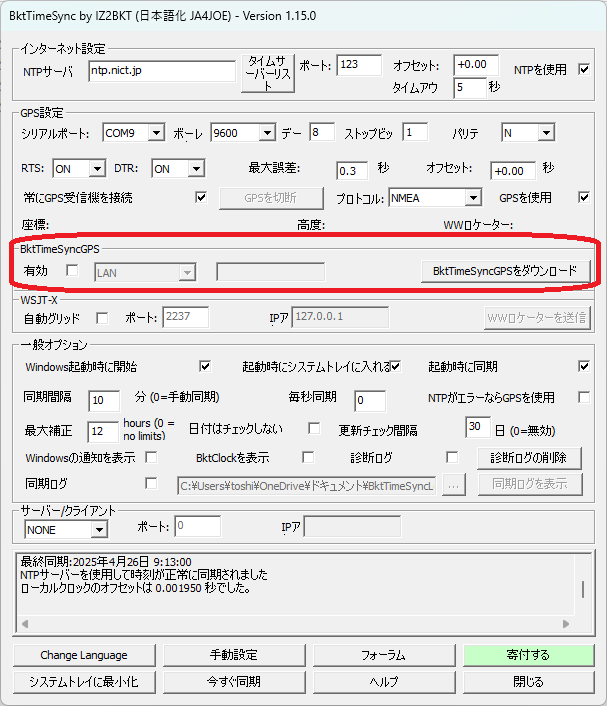Toggle the GPSを使用 checkbox
Image resolution: width=607 pixels, height=706 pixels.
tap(584, 197)
